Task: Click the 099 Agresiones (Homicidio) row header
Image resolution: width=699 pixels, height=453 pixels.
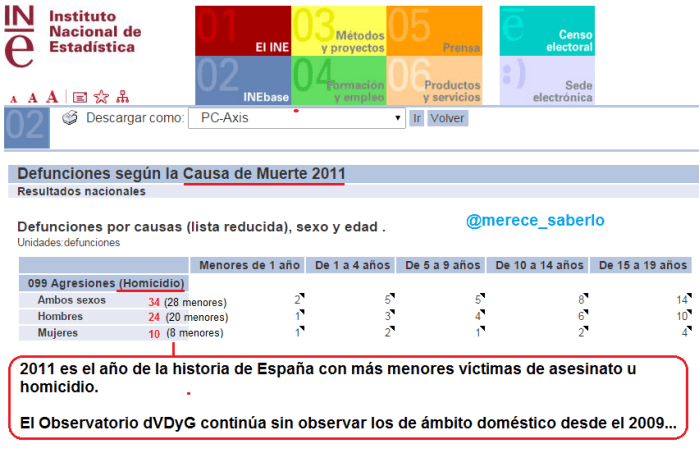Action: (x=104, y=283)
